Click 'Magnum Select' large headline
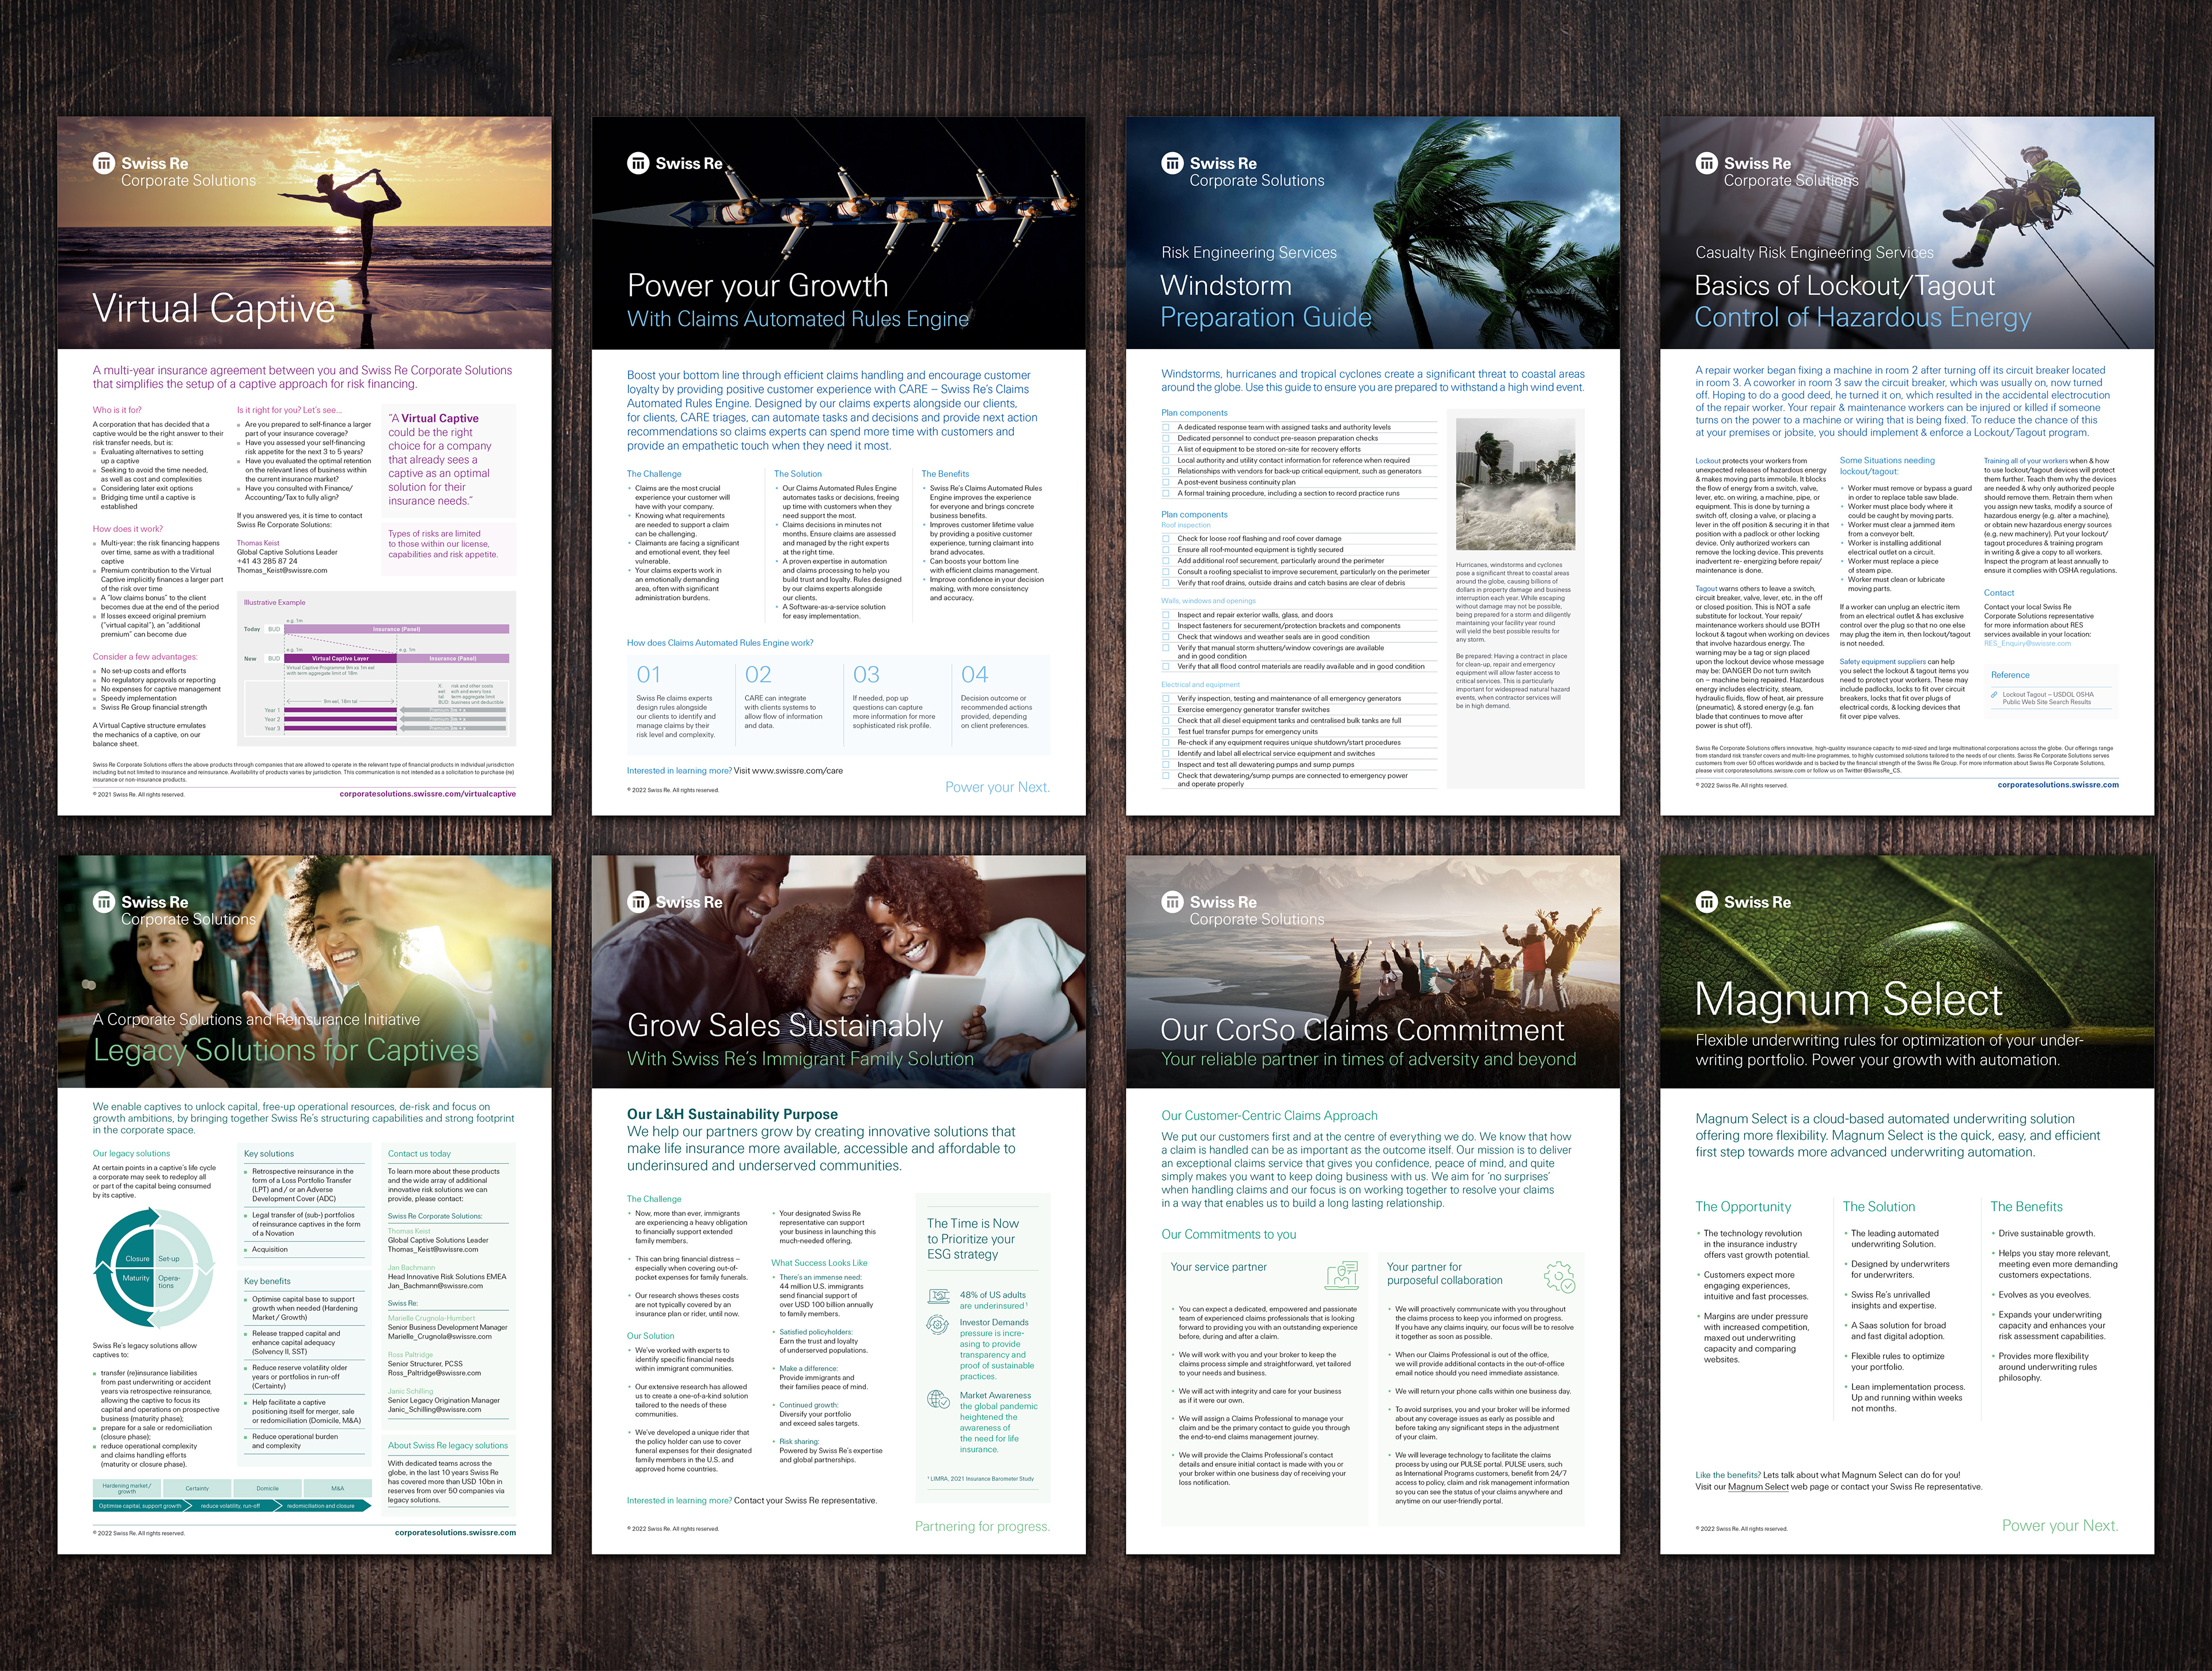Screen dimensions: 2212x1671 point(1849,999)
